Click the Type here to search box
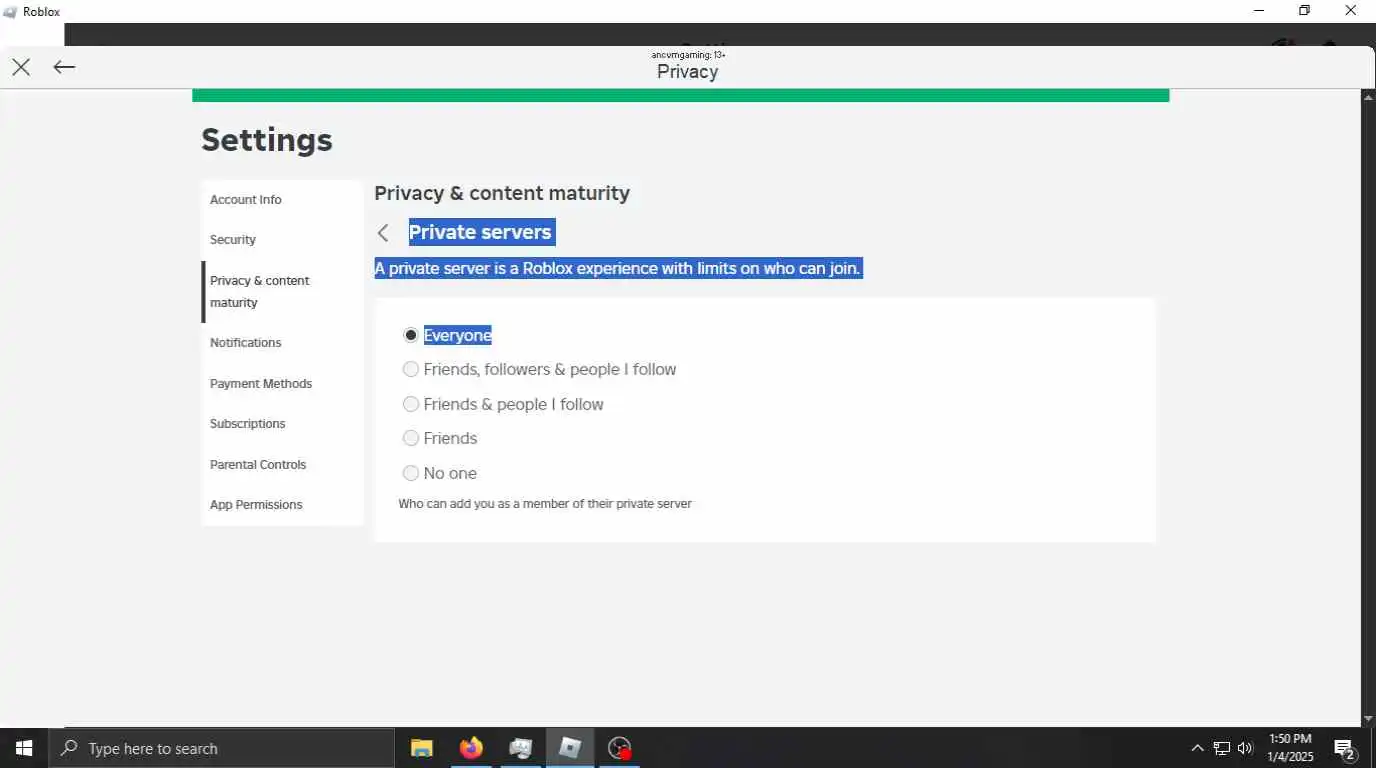 point(221,748)
